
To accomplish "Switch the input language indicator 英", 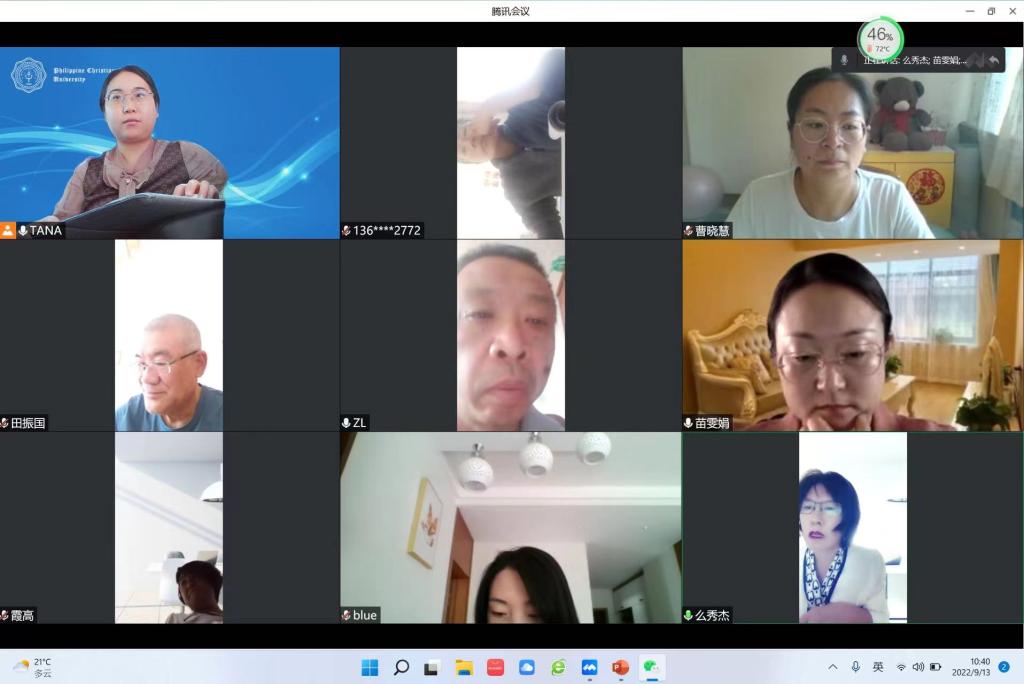I will tap(878, 667).
